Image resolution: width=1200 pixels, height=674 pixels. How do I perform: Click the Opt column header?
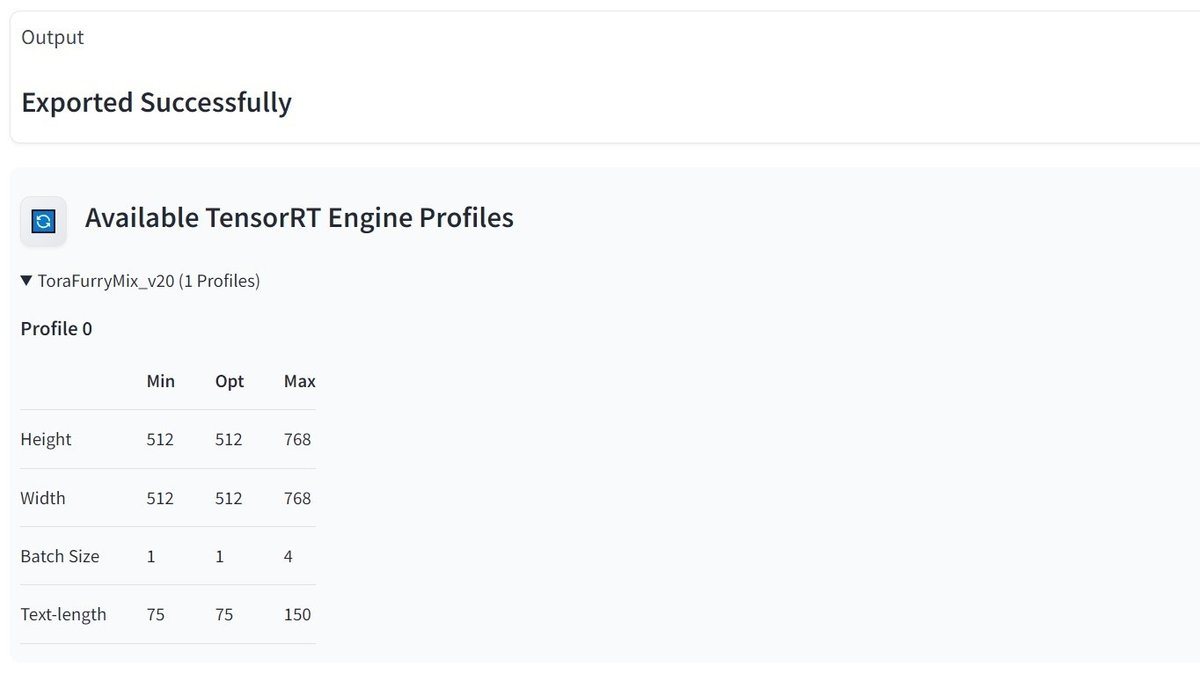(229, 381)
